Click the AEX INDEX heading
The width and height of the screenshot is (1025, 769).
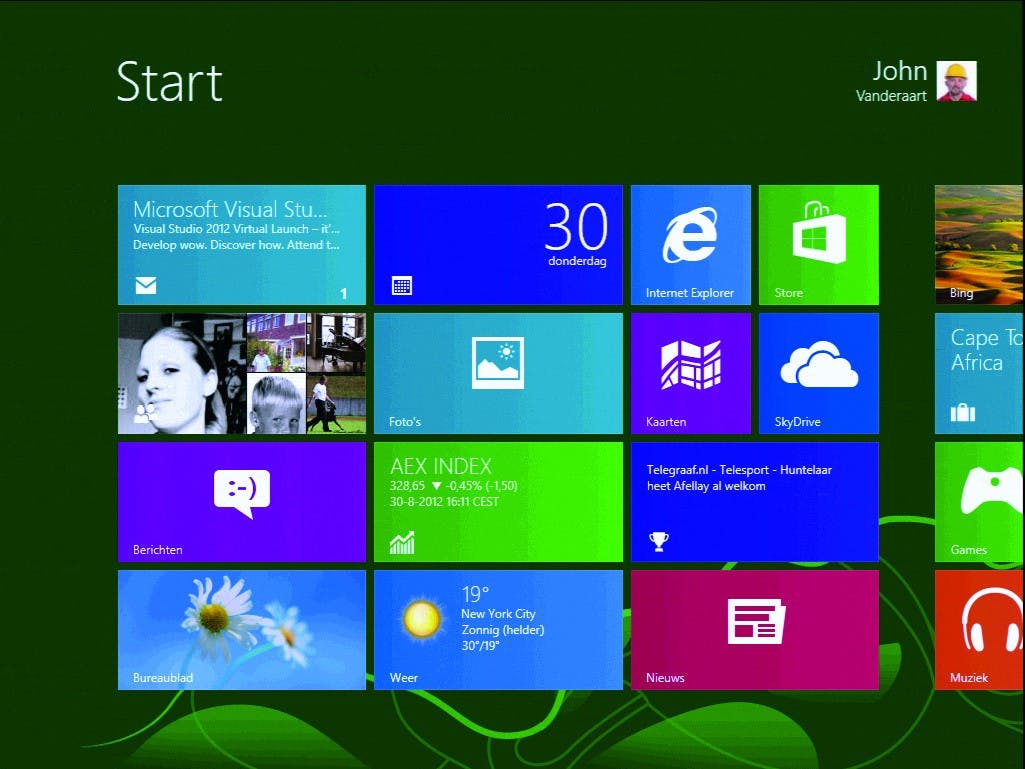pyautogui.click(x=441, y=466)
